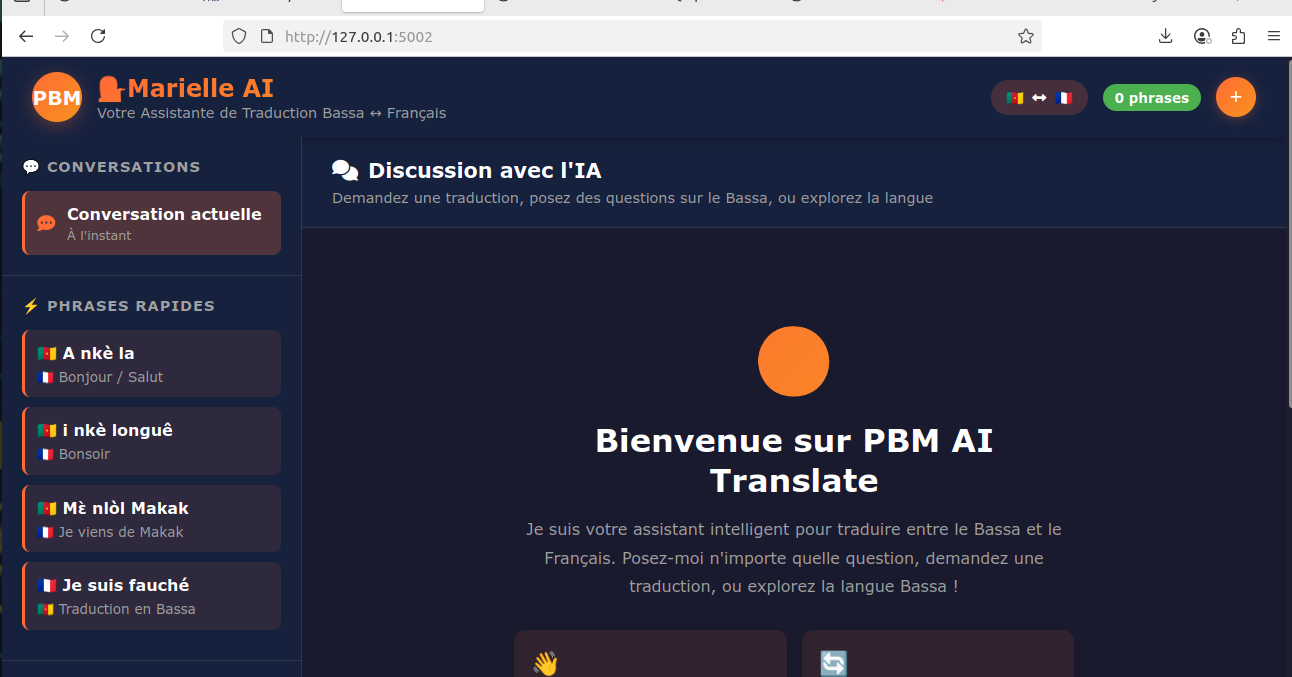
Task: Toggle the Bassa-Français language direction switch
Action: coord(1039,97)
